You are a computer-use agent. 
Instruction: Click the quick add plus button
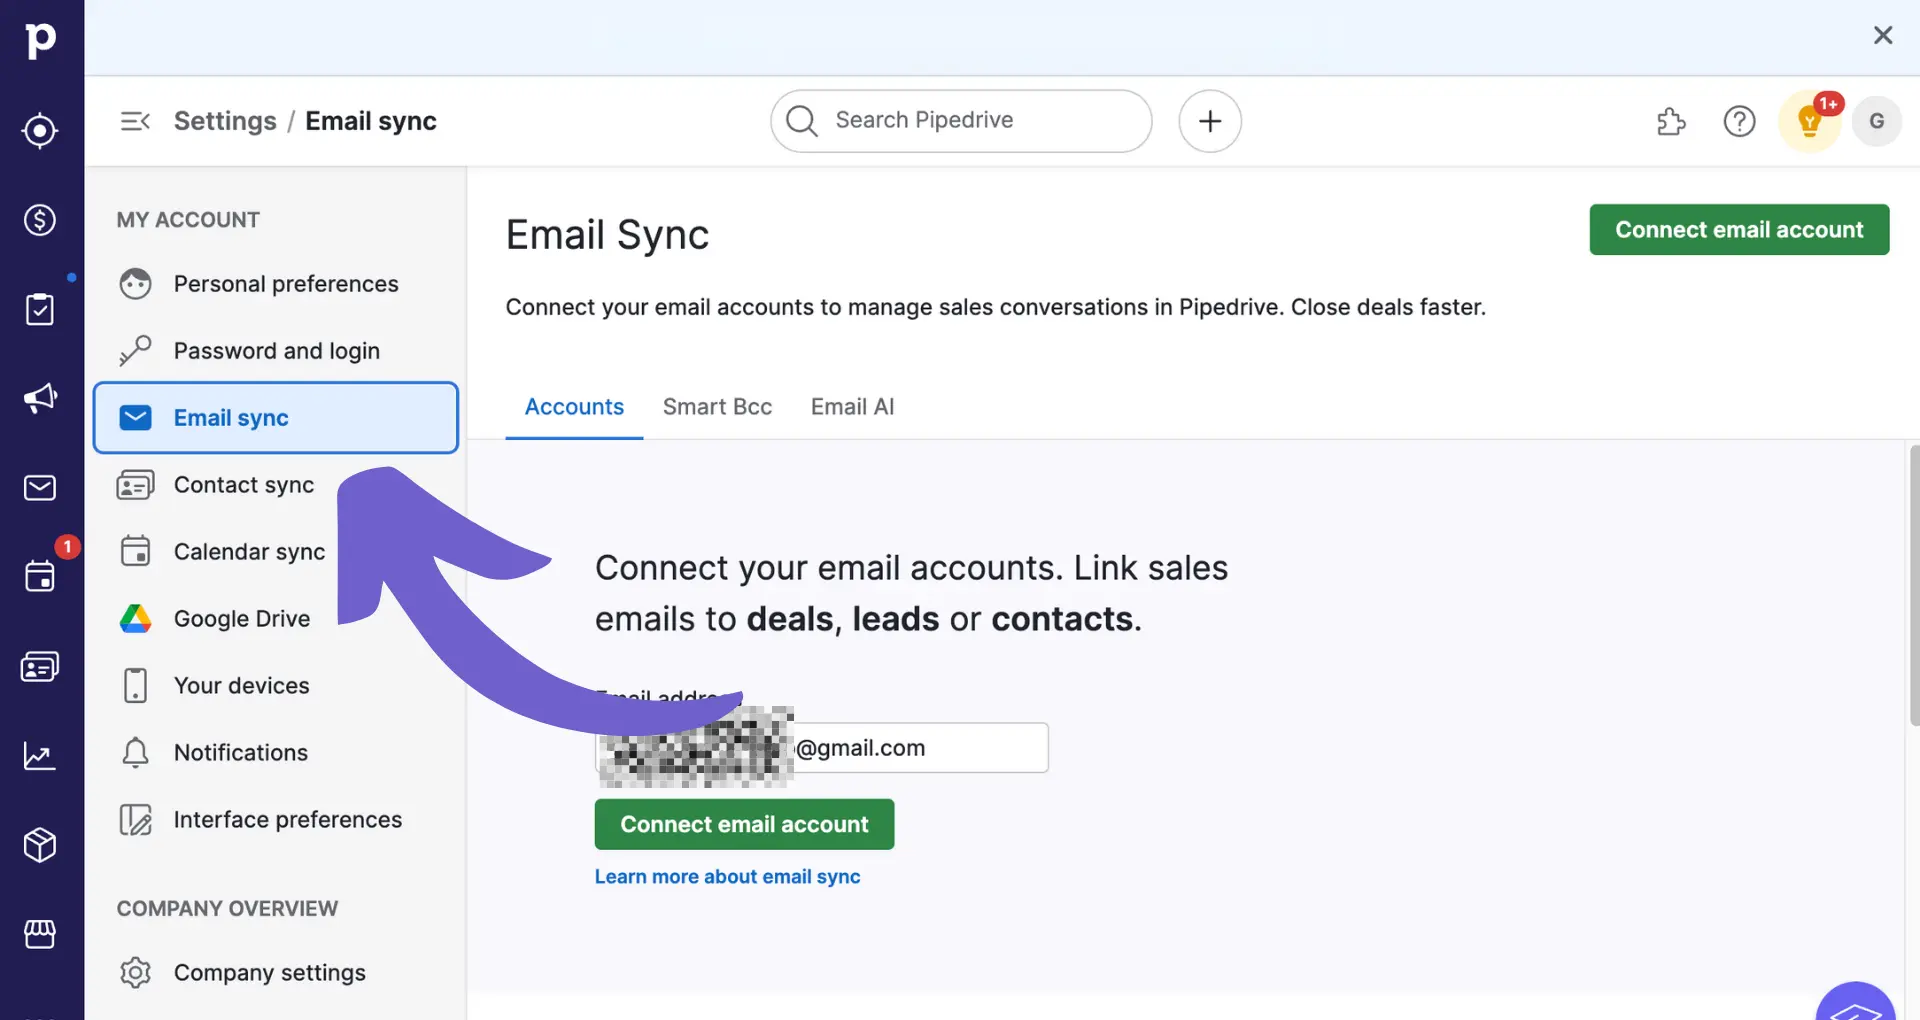tap(1210, 121)
